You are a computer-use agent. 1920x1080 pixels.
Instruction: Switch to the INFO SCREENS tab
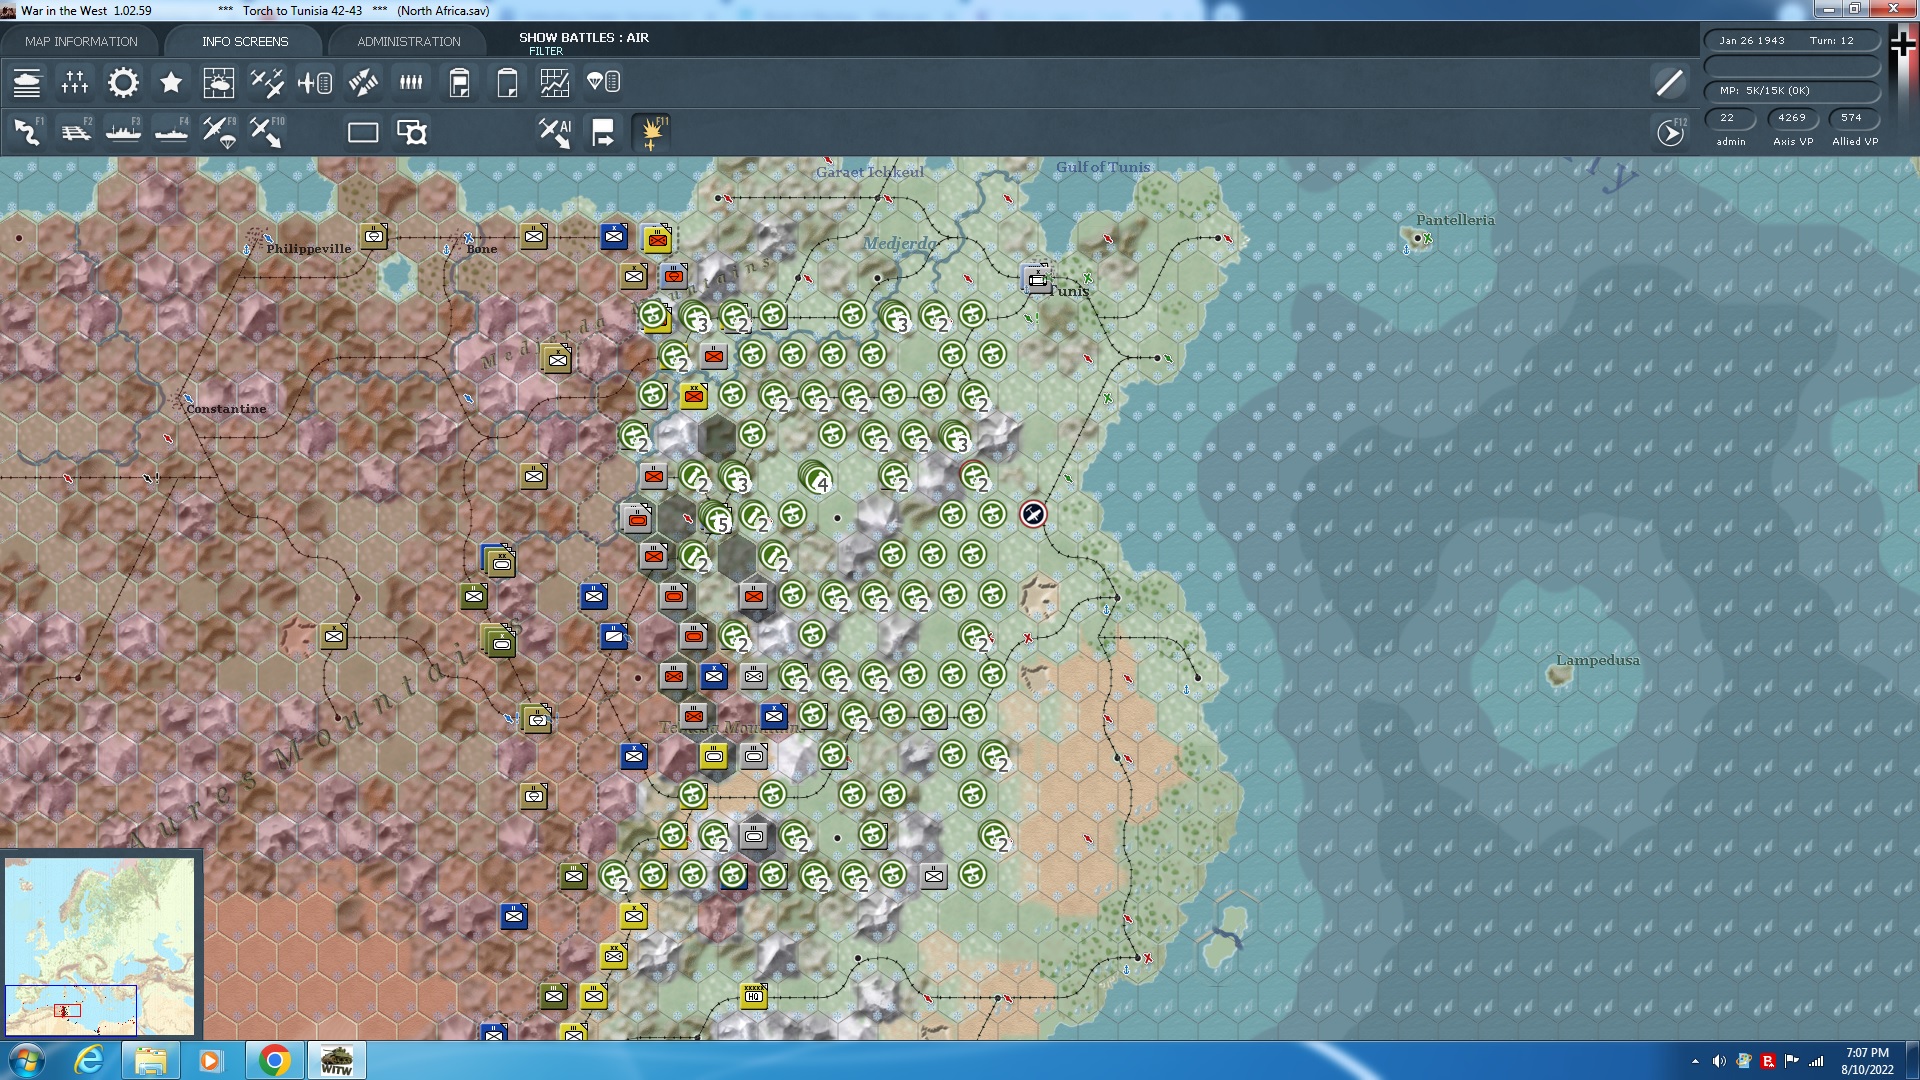[245, 41]
